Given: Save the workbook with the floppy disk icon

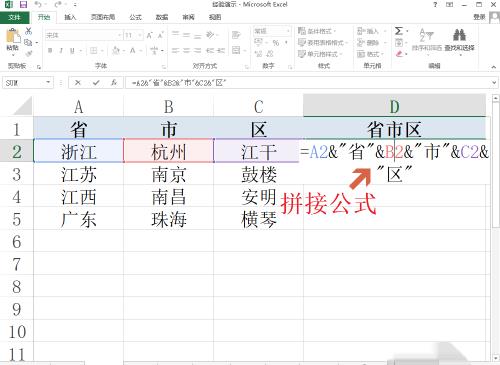Looking at the screenshot, I should click(x=23, y=5).
